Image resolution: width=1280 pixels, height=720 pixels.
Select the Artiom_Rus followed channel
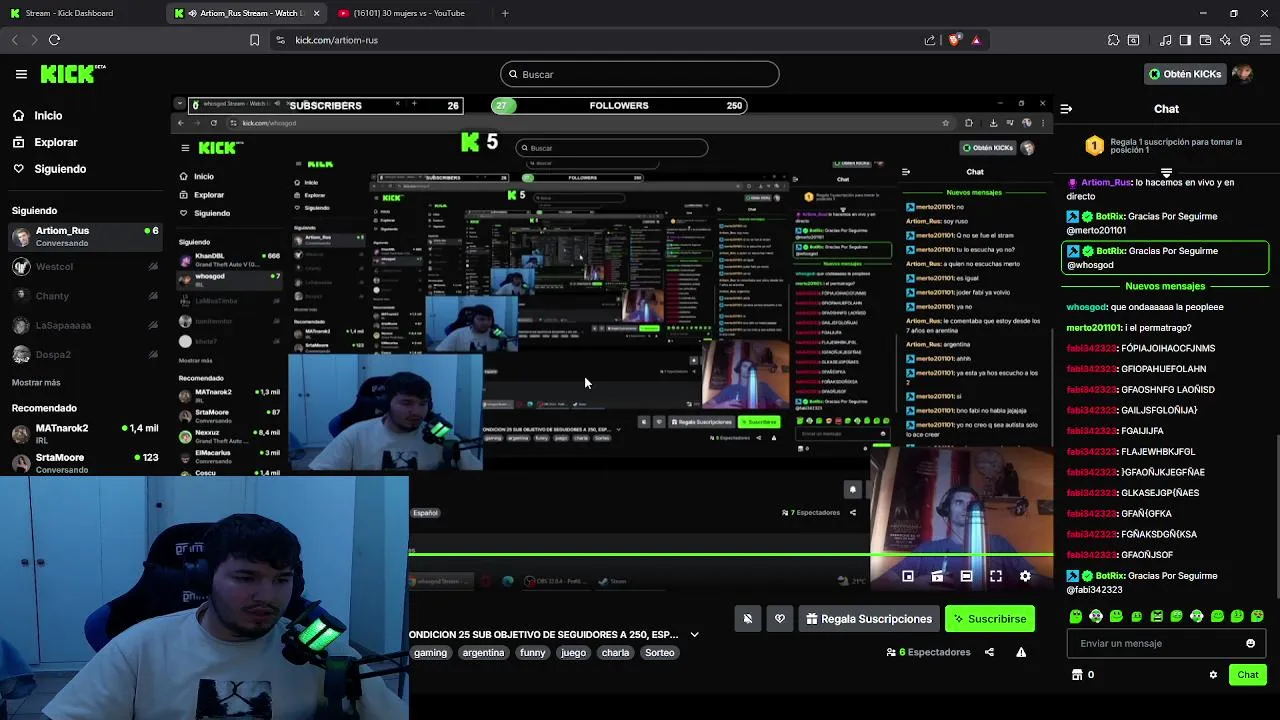(x=85, y=236)
